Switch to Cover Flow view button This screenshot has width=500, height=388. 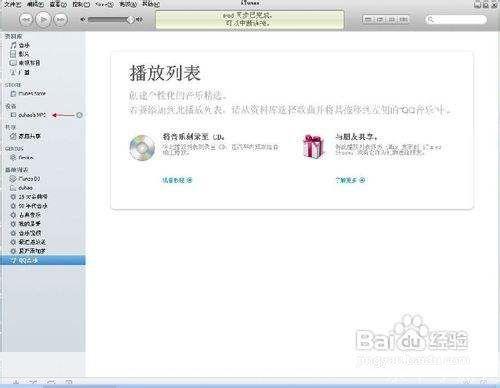pos(403,19)
